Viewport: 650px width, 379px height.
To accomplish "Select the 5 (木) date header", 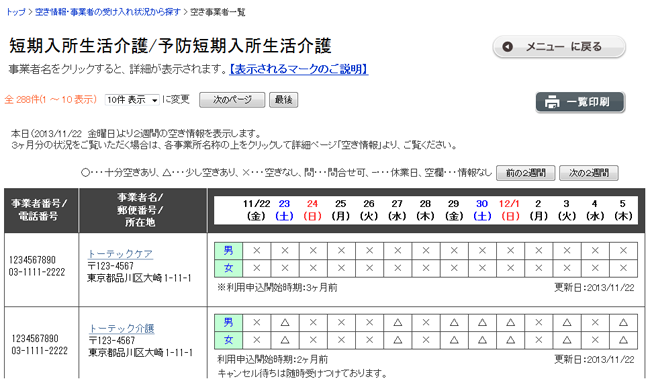I will tap(623, 210).
